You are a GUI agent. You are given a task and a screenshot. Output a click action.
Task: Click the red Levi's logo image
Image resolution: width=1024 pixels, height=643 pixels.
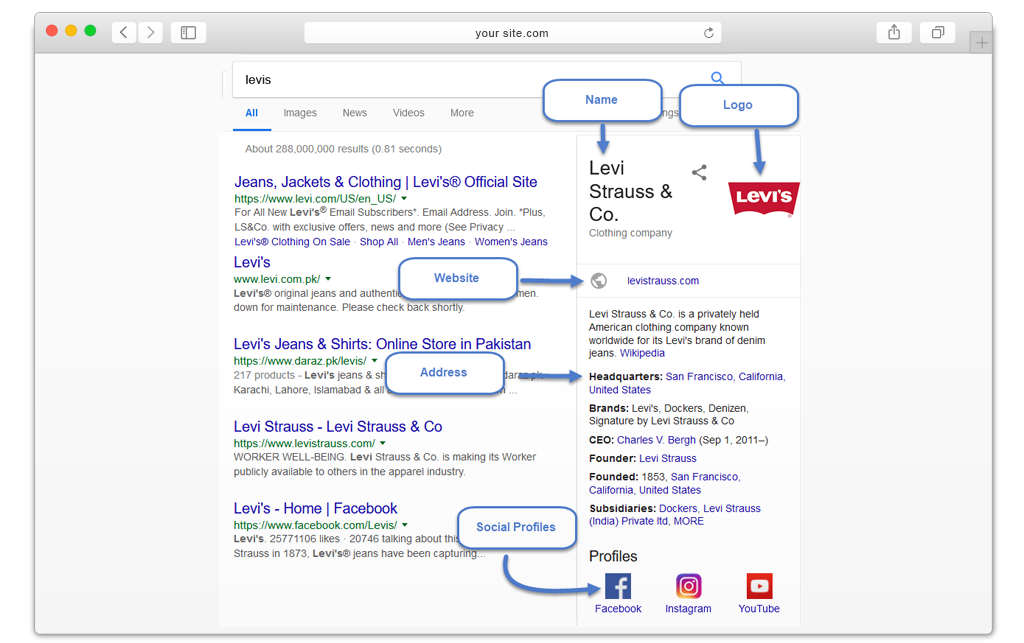tap(763, 198)
